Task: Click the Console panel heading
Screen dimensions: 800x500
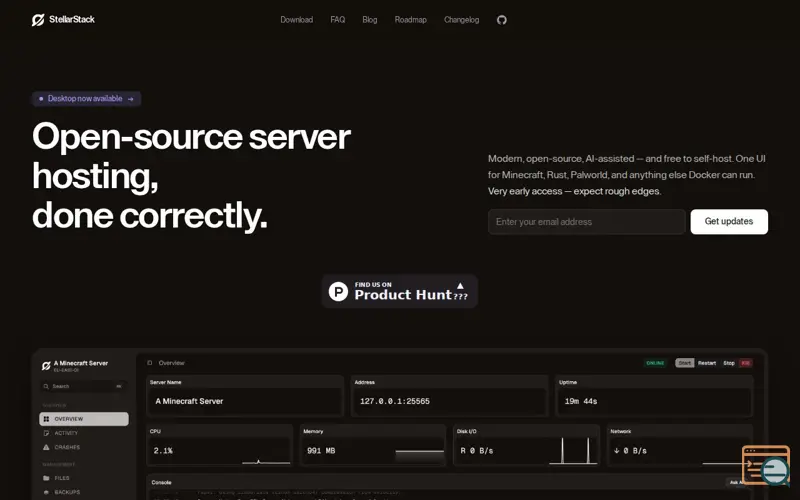Action: tap(161, 482)
